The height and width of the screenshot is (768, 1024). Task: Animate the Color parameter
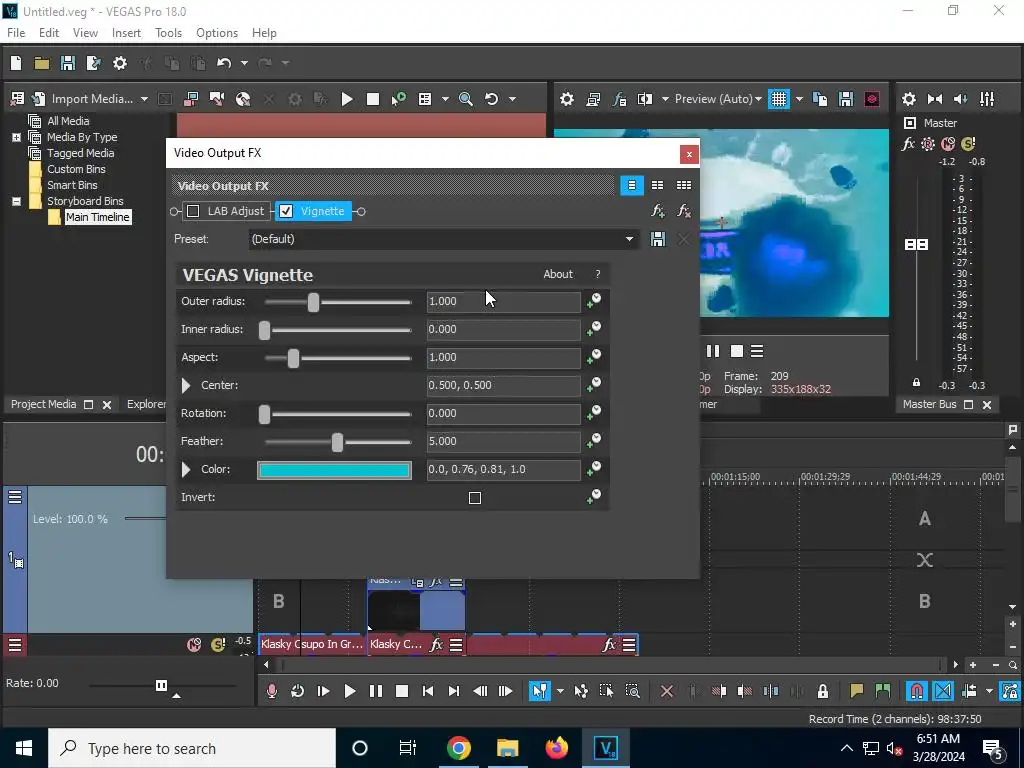coord(594,469)
